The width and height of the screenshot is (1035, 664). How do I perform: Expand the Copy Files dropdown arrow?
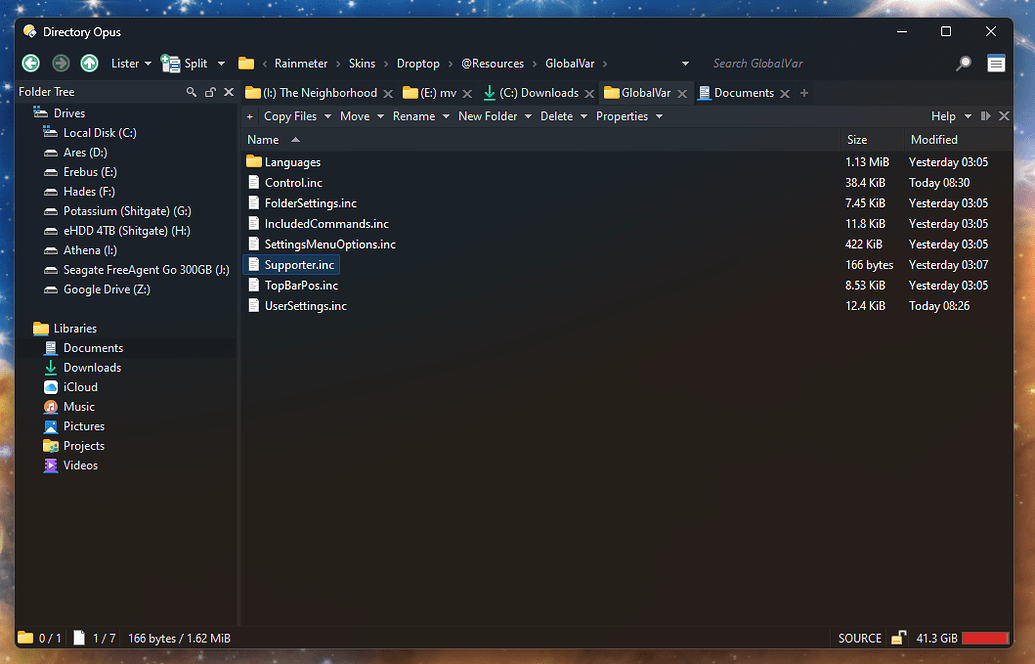pos(327,116)
